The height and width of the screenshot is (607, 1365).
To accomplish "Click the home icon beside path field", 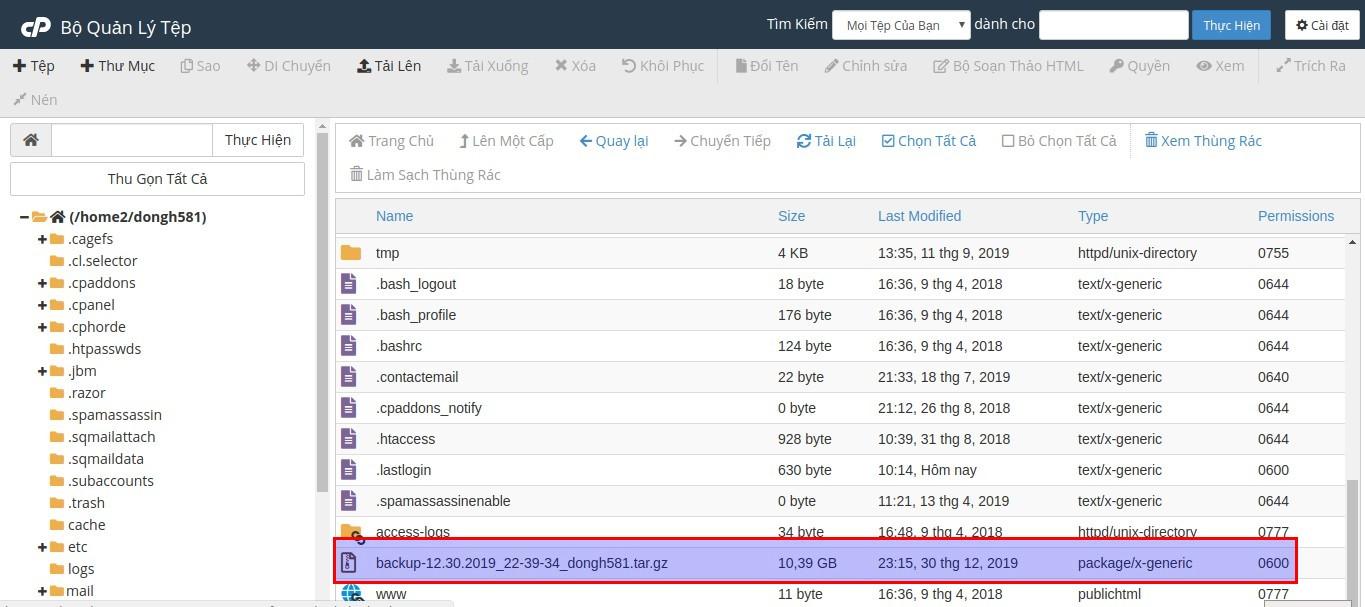I will [x=31, y=140].
